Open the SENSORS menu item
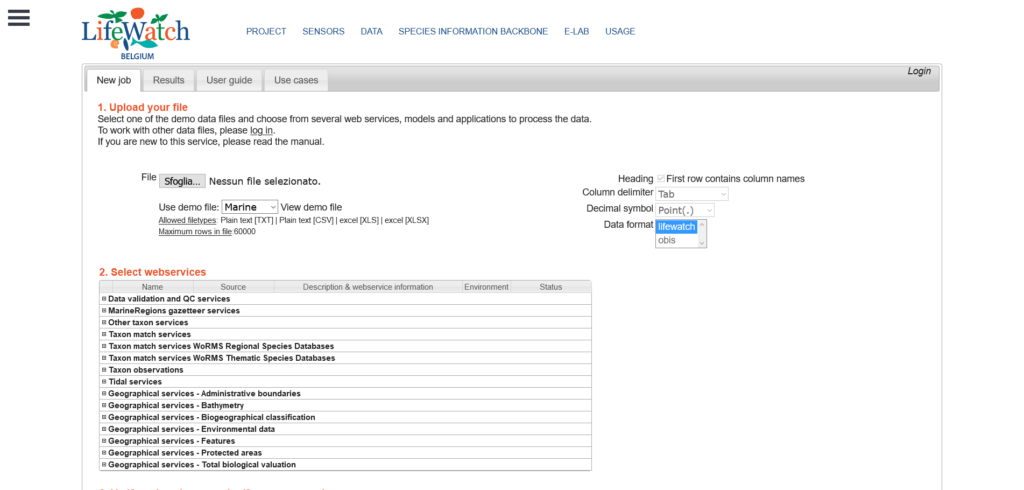The image size is (1024, 490). 323,32
